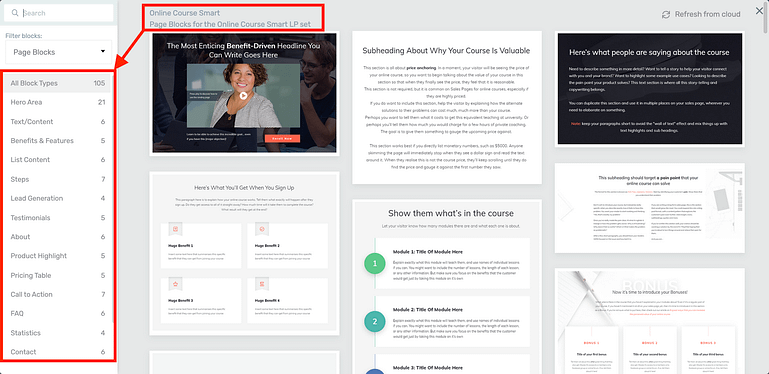Click Module 2: Title Of Module Here
Image resolution: width=769 pixels, height=374 pixels.
(428, 310)
